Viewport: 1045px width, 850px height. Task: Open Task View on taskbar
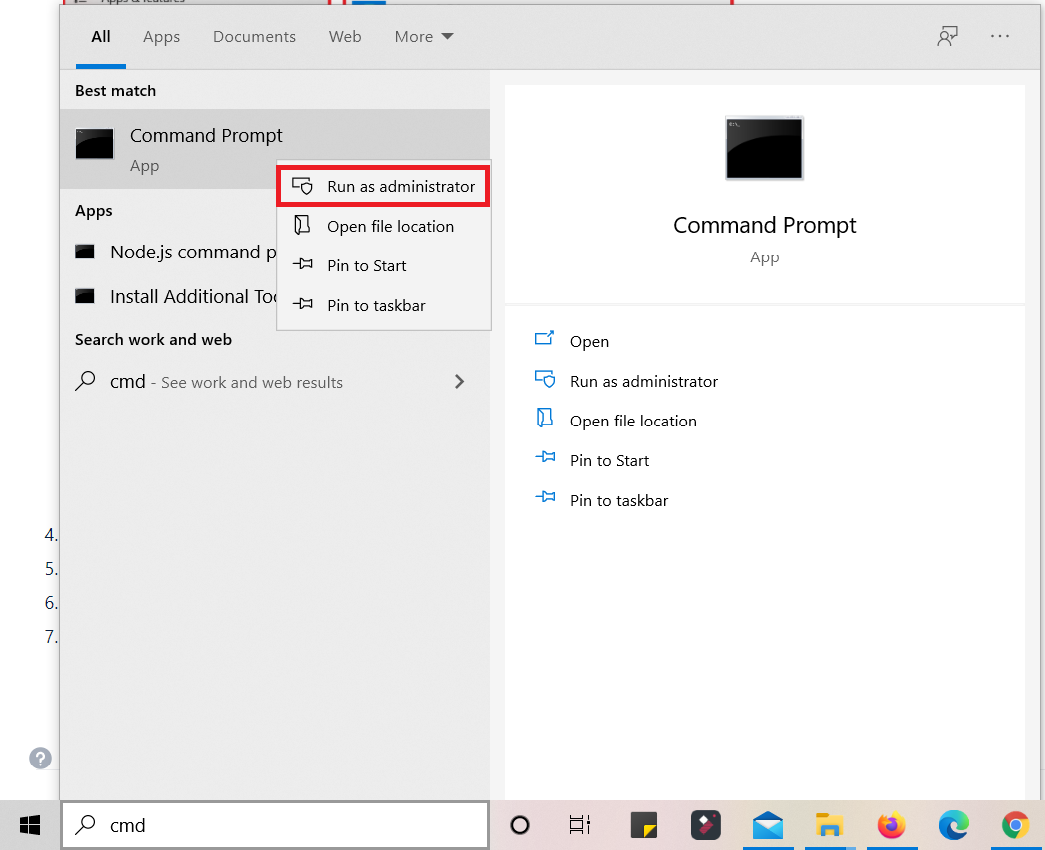579,825
